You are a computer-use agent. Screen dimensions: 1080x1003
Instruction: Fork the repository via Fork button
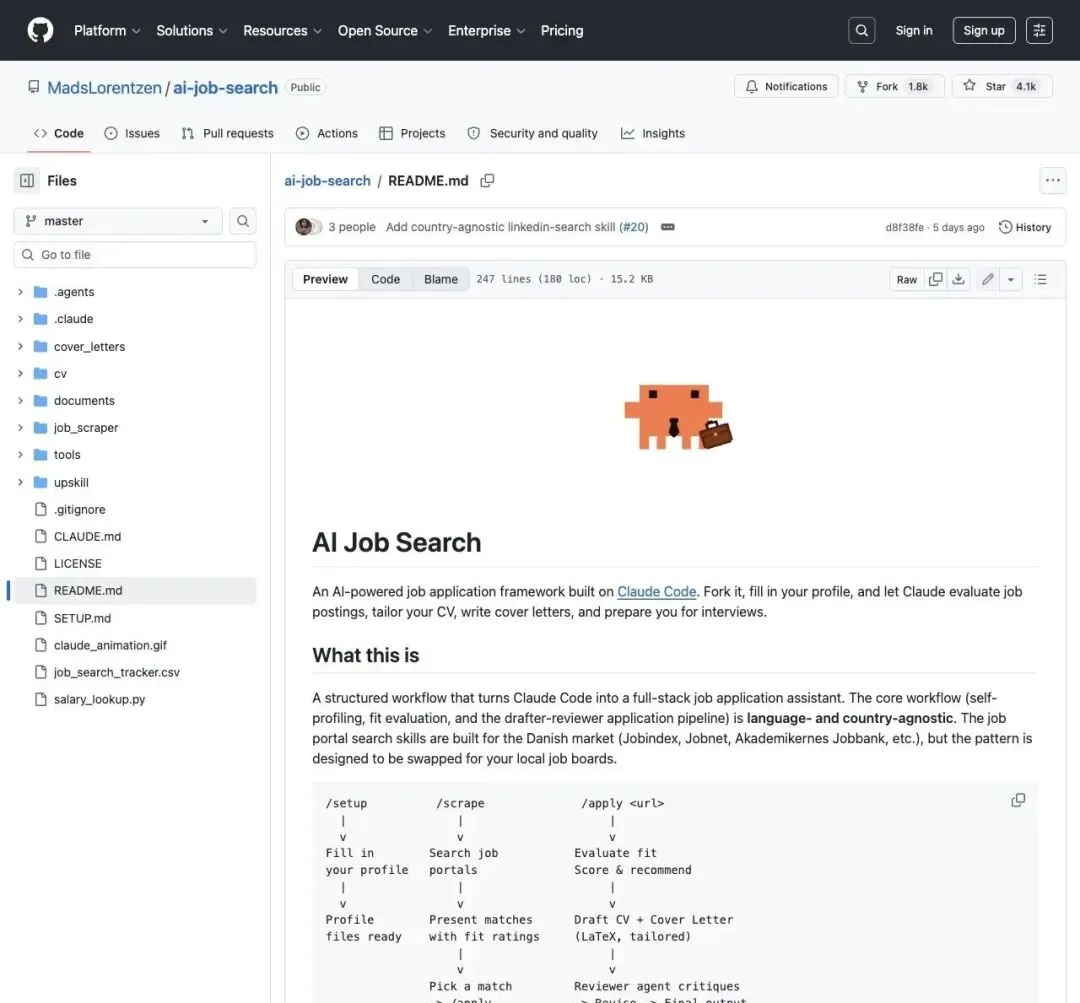[894, 86]
